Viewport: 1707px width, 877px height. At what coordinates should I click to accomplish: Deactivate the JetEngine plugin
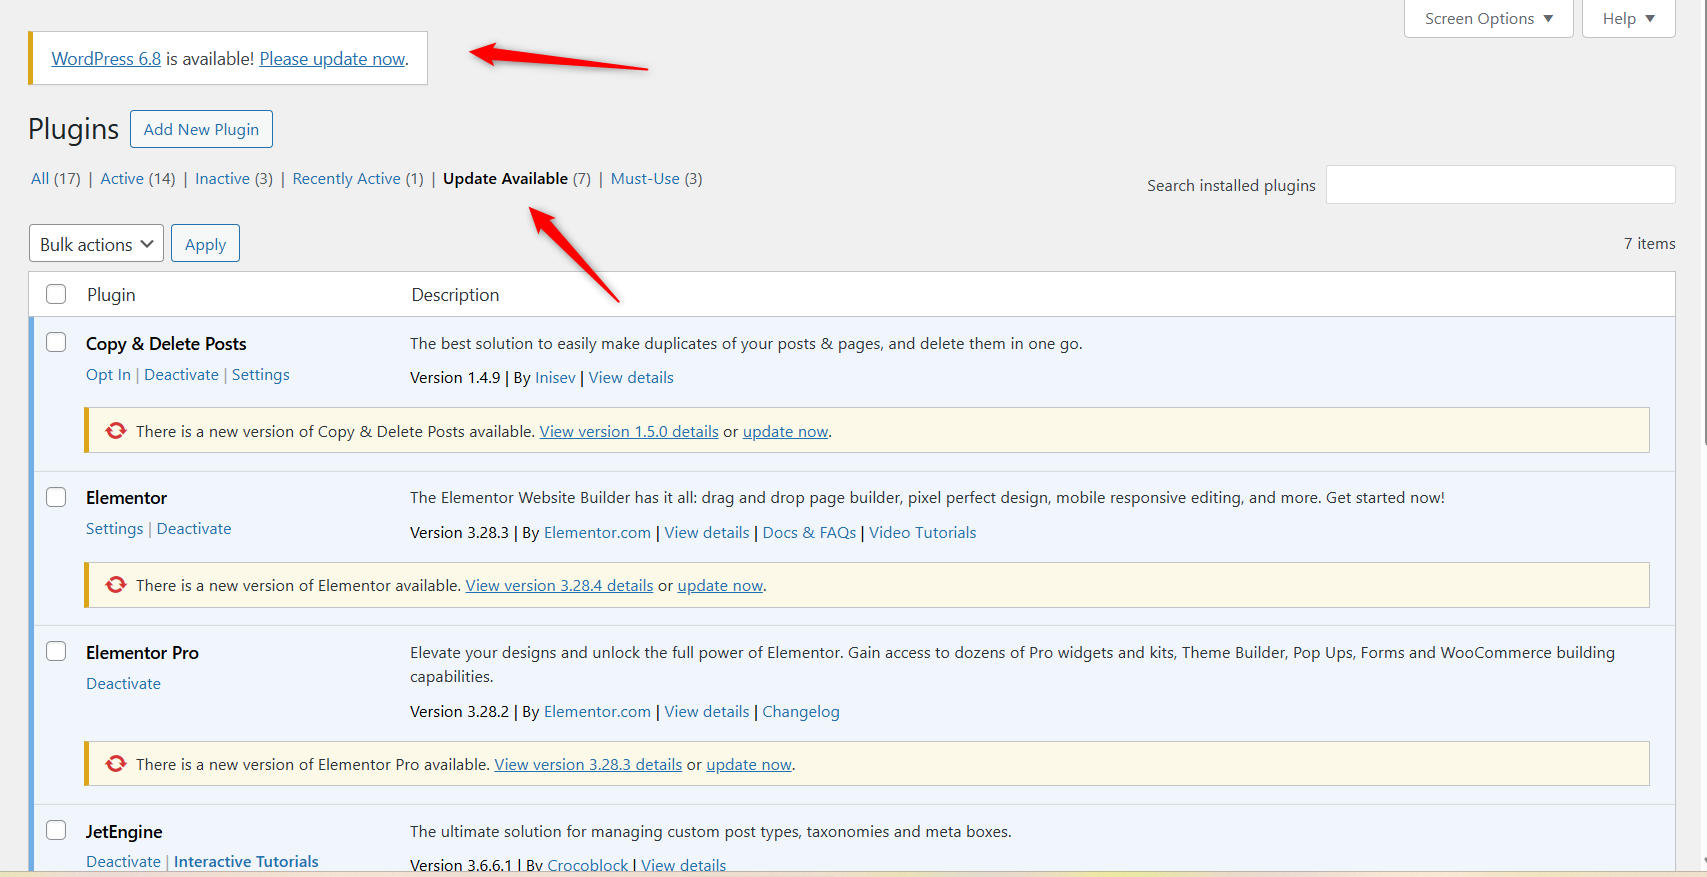(x=123, y=862)
